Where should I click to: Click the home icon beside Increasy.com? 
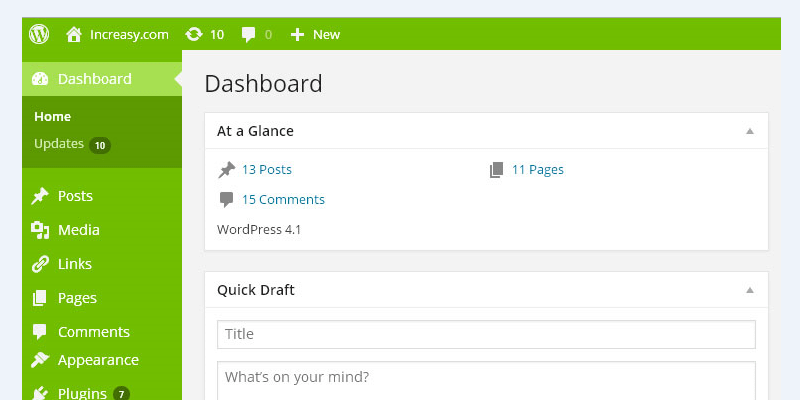click(73, 34)
